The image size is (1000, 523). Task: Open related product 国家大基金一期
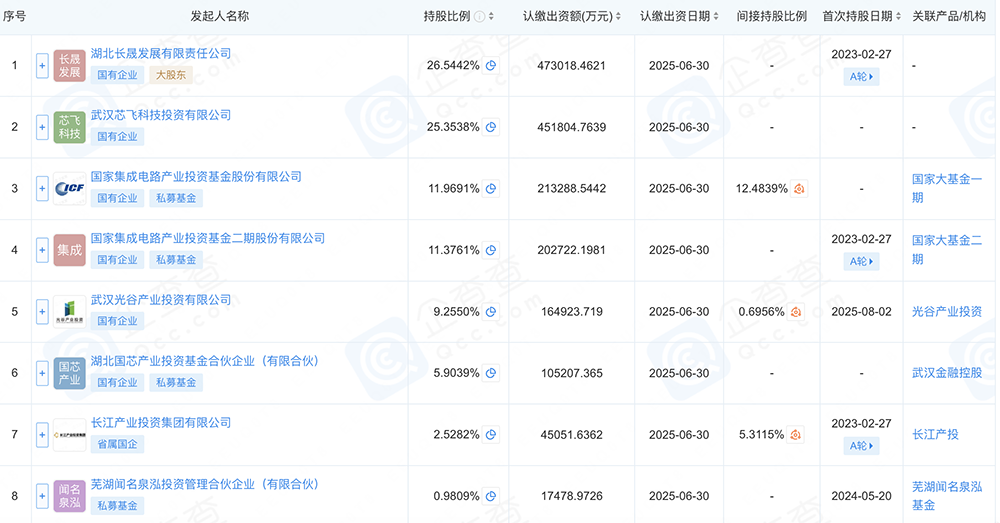point(947,189)
